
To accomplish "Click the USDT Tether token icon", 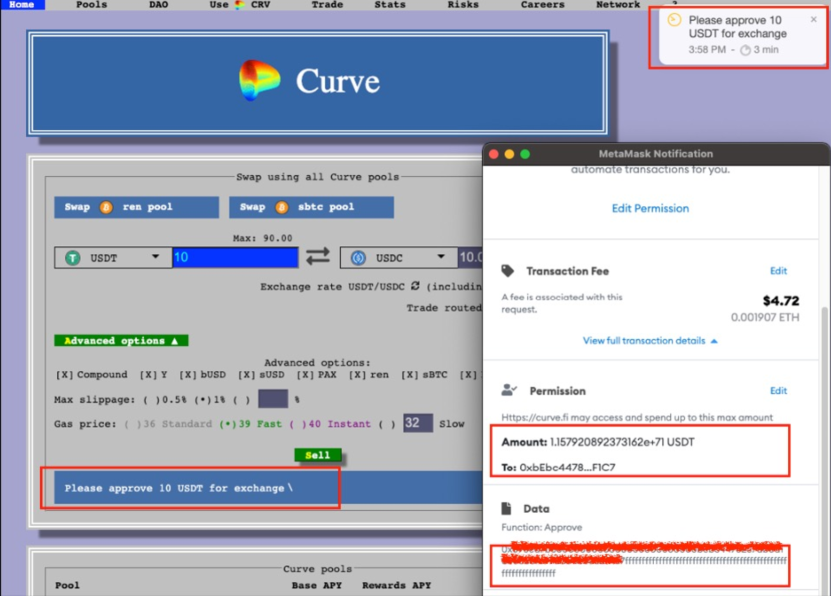I will (73, 258).
